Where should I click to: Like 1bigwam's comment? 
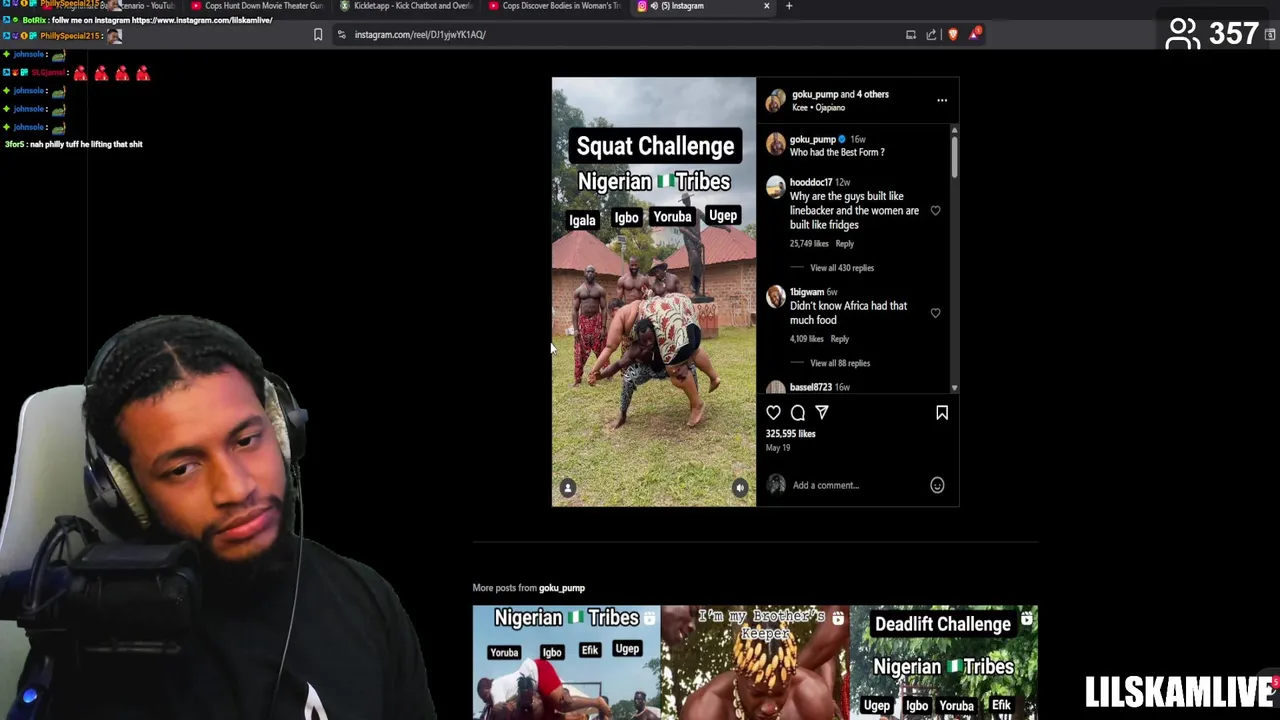tap(936, 313)
